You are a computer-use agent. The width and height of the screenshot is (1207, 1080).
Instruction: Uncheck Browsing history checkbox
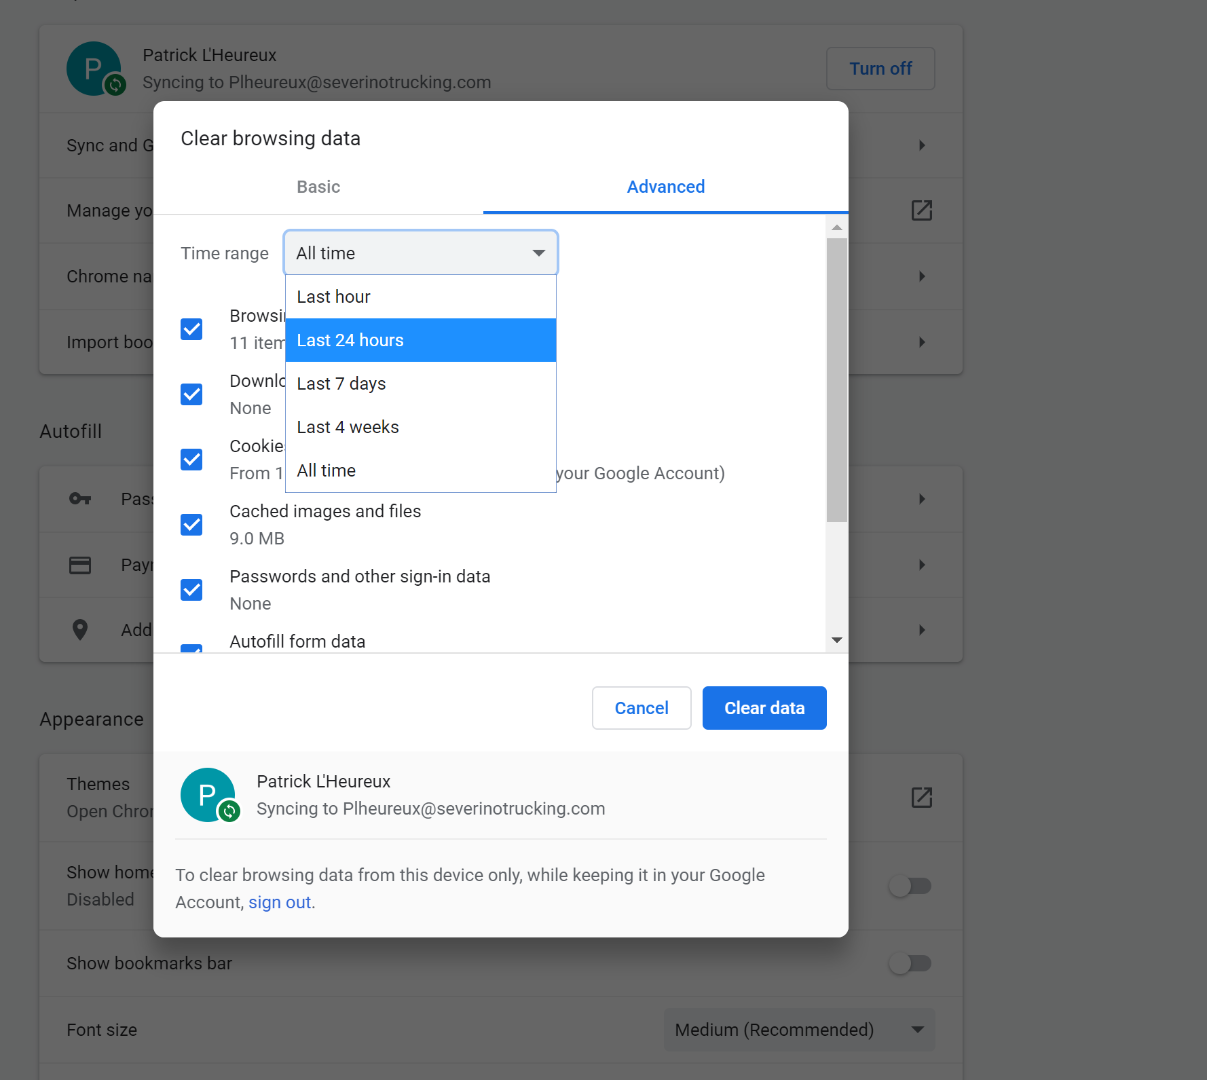192,329
